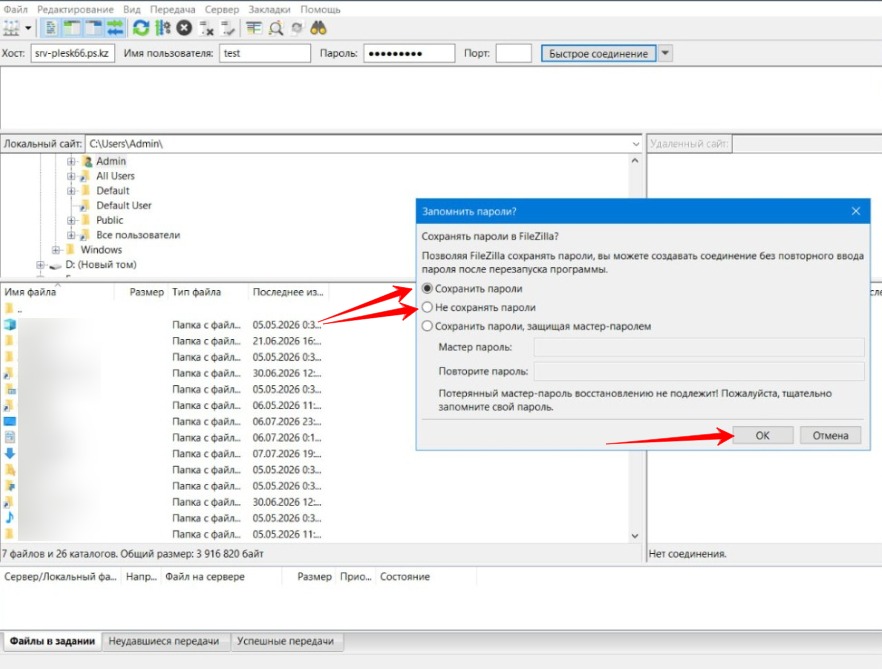Select the 'Сохранить пароли' radio option

(x=427, y=289)
